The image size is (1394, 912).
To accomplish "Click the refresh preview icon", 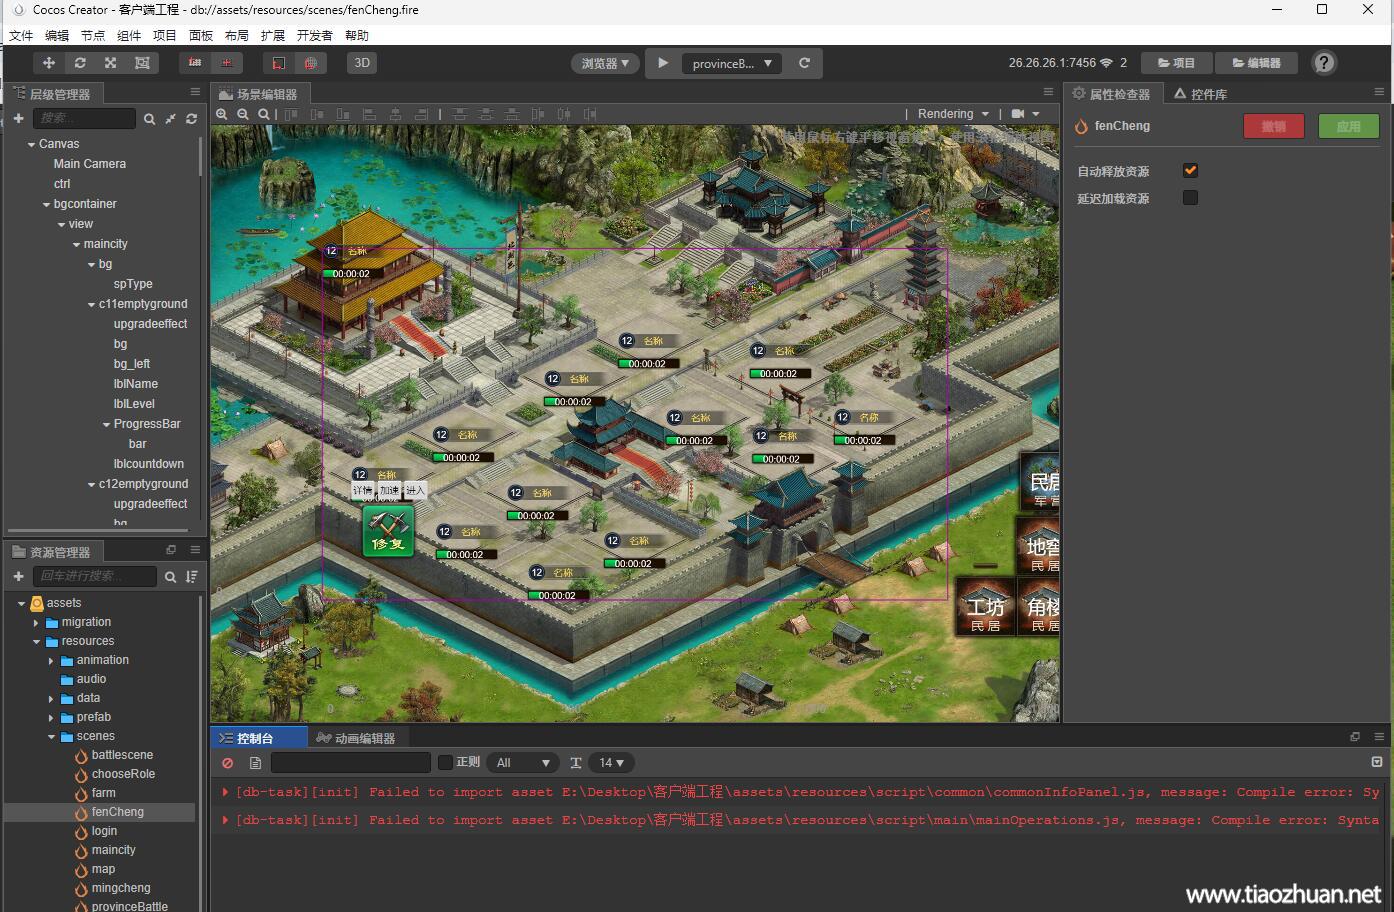I will [x=804, y=63].
